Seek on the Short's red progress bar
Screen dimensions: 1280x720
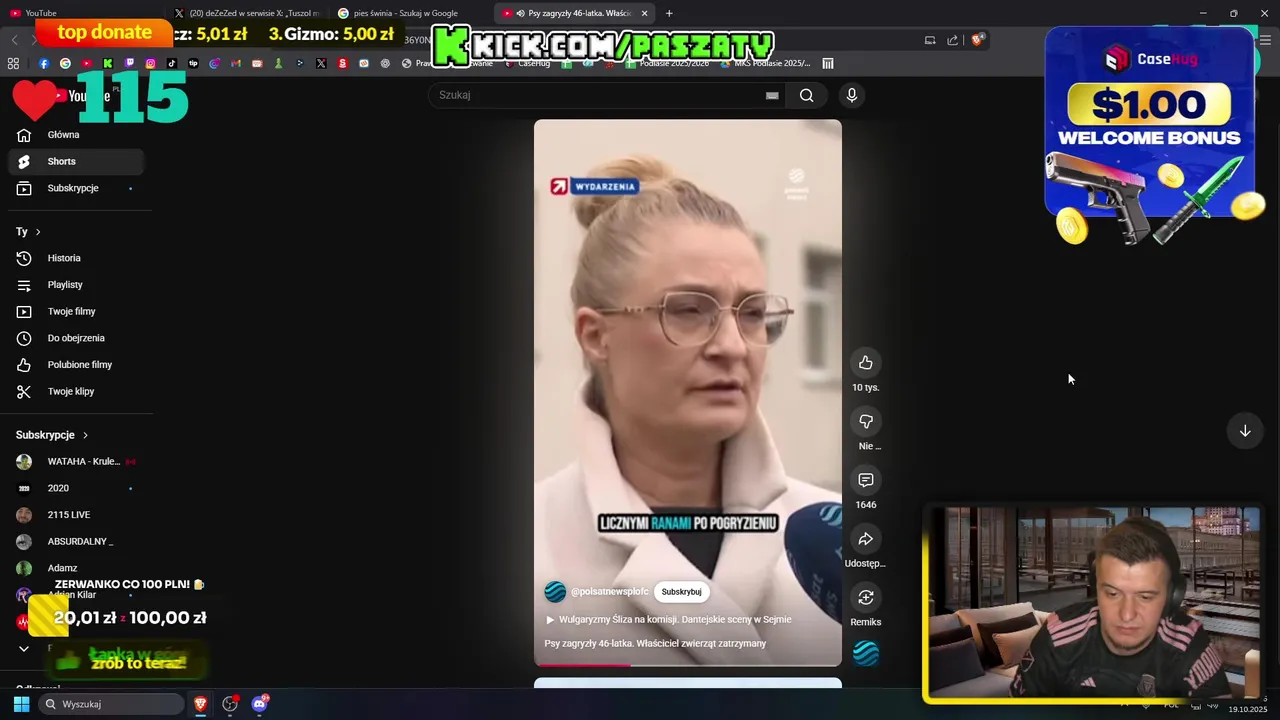click(x=688, y=664)
